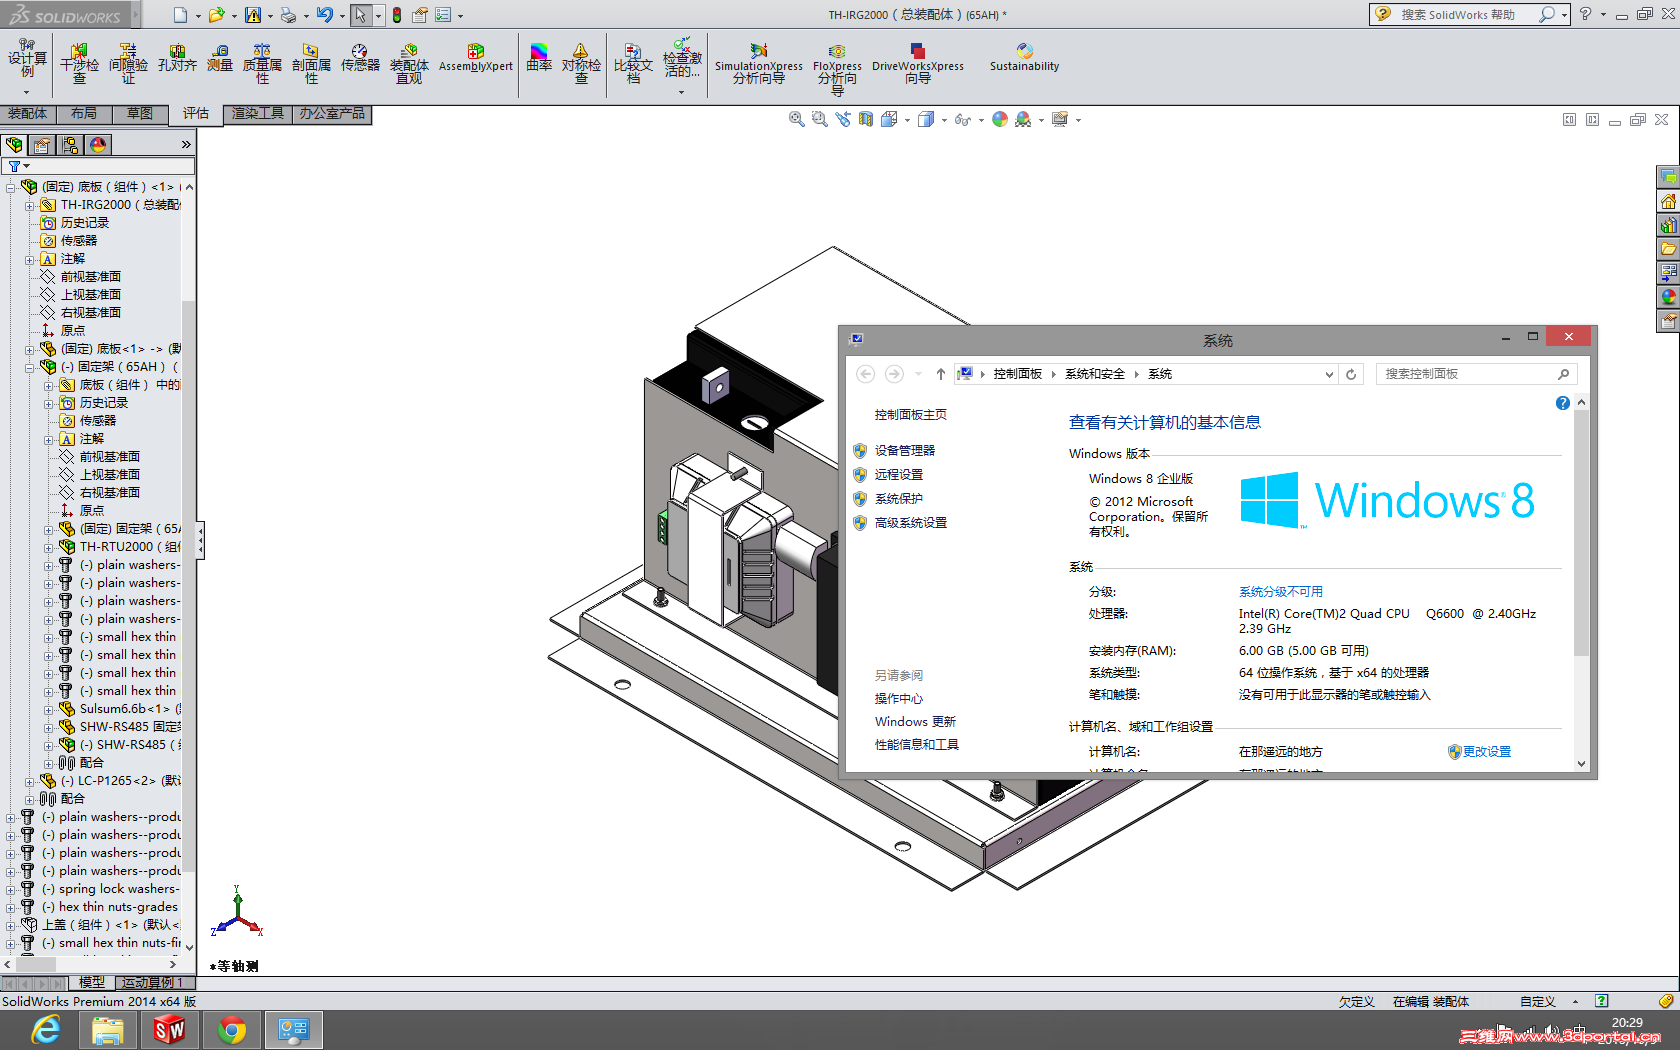
Task: Open the SolidWorks Resources task pane tab
Action: click(1668, 201)
